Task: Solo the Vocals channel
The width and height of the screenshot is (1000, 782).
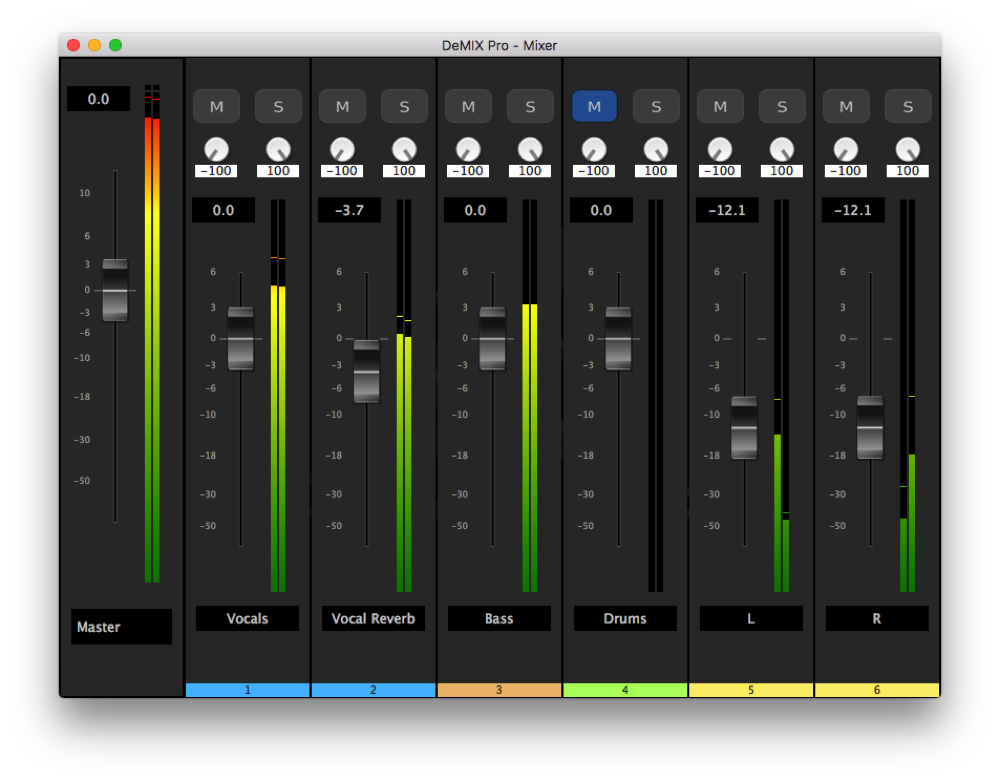Action: point(278,107)
